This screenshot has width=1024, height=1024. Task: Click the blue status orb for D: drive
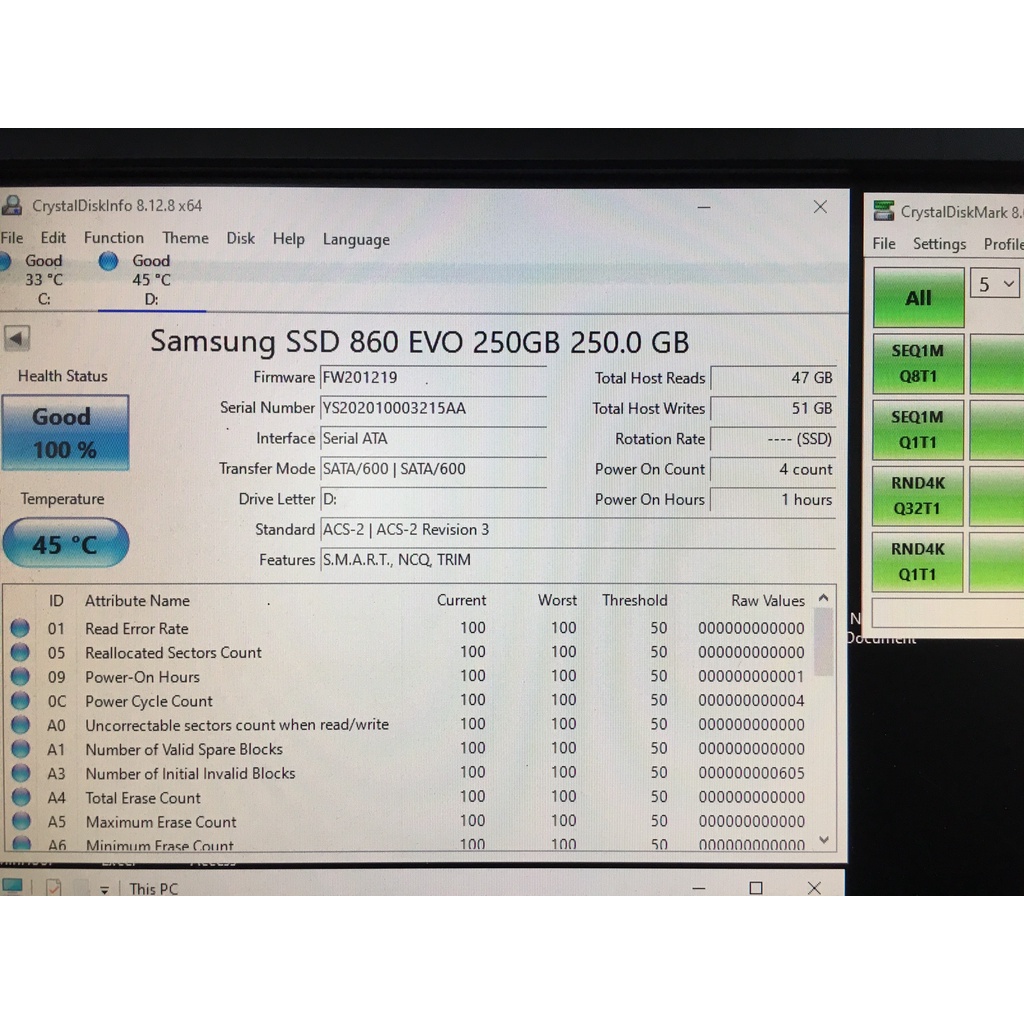[x=108, y=261]
